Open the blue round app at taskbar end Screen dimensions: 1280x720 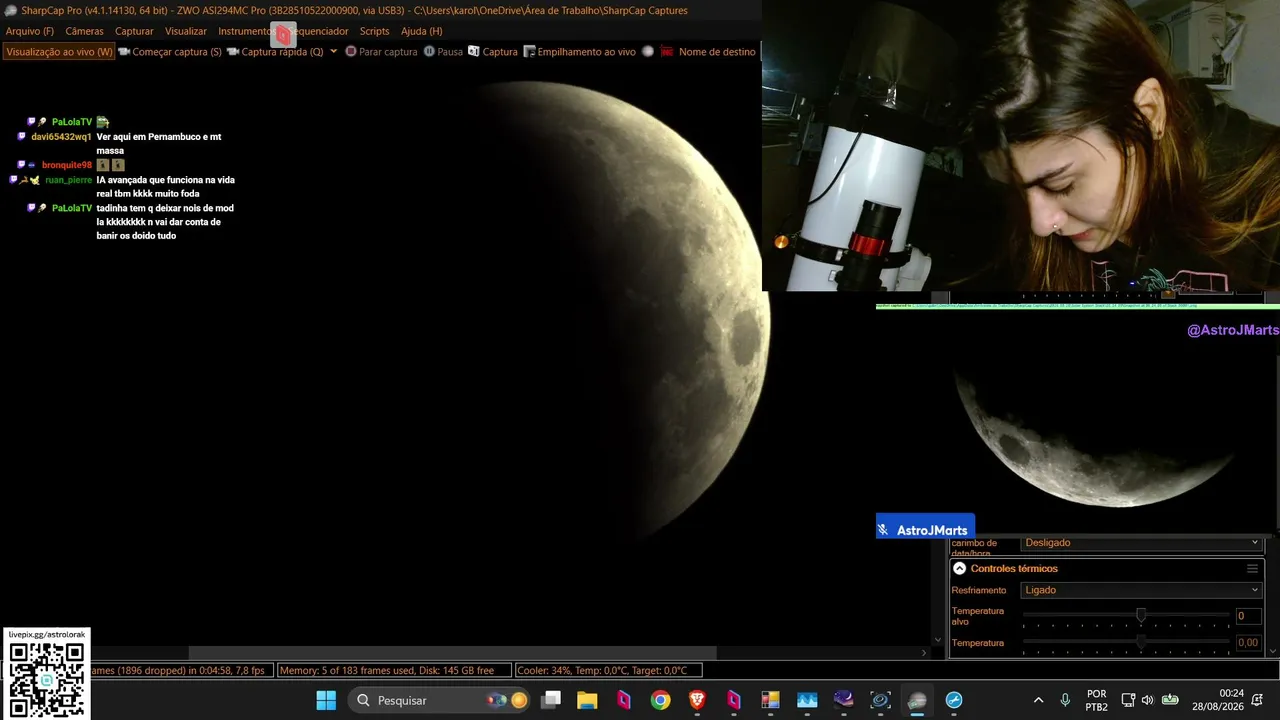(954, 700)
